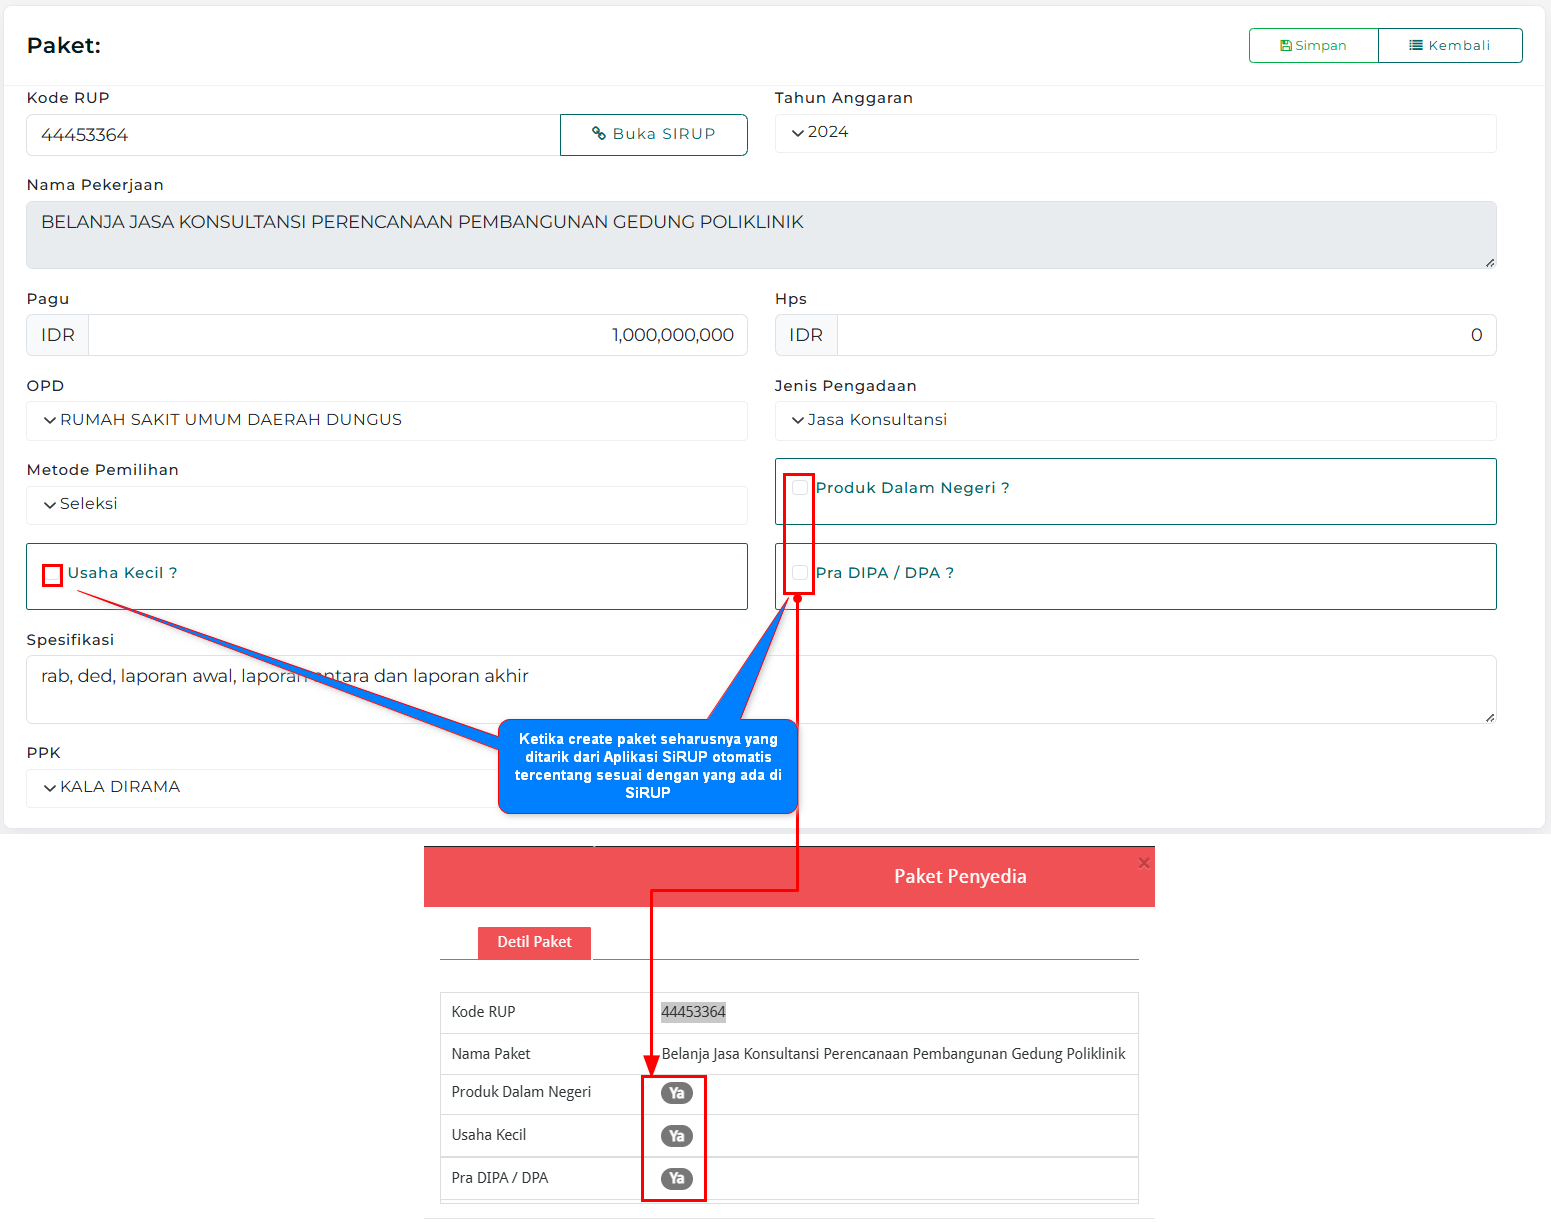Screen dimensions: 1551x1222
Task: Tick the Usaha Kecil checkbox
Action: tap(53, 575)
